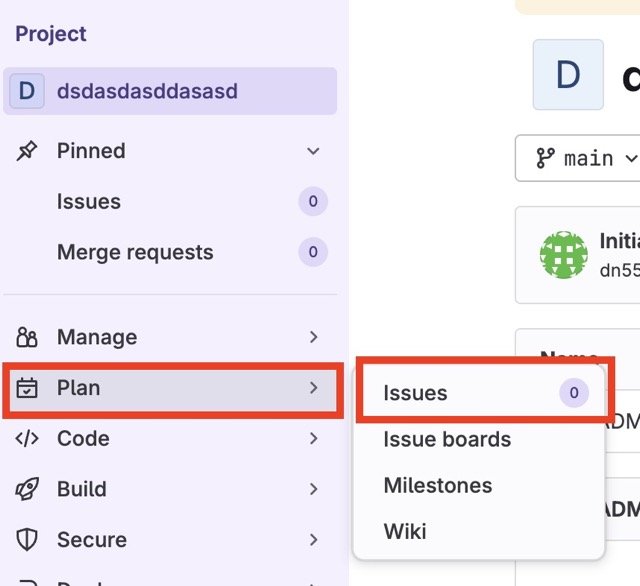
Task: Open the dsdasdasddasasd project item
Action: tap(147, 91)
